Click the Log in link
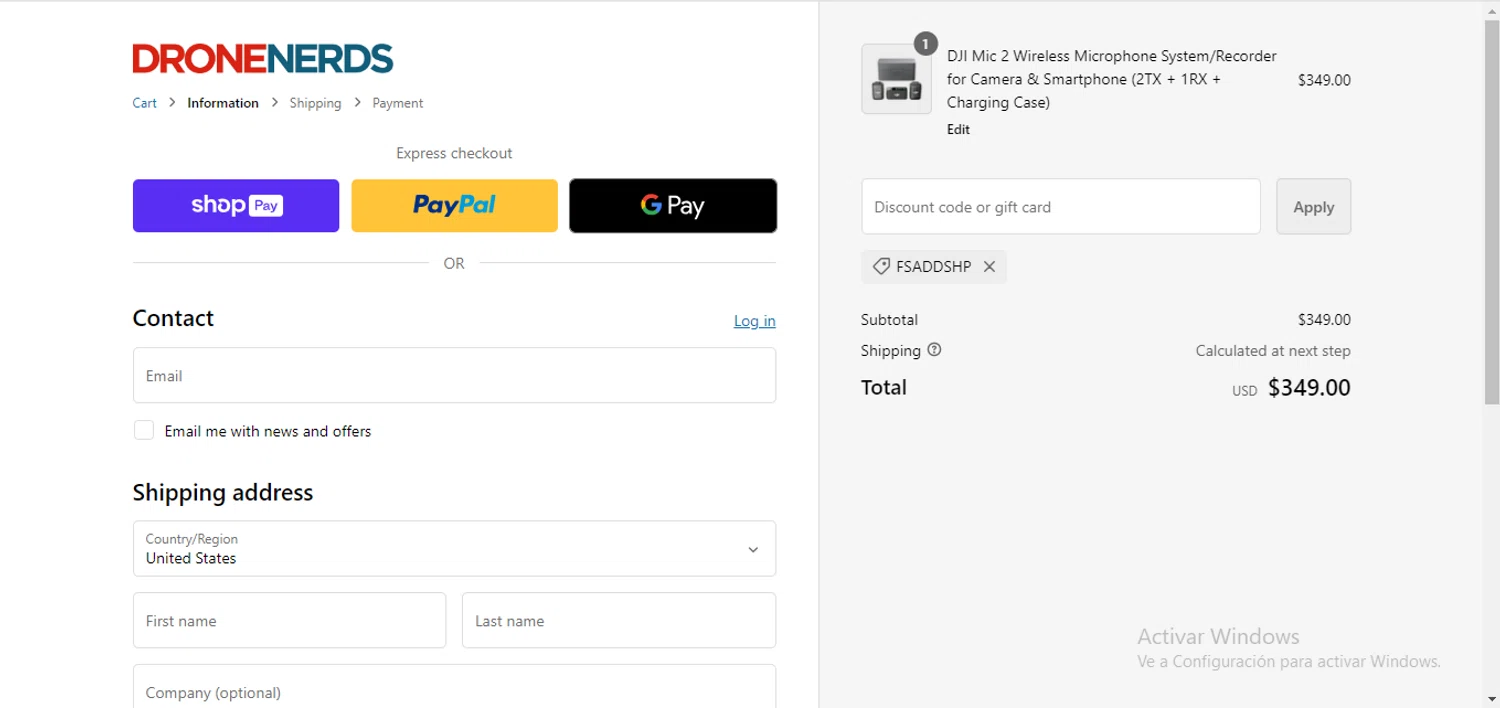Viewport: 1500px width, 708px height. pyautogui.click(x=754, y=321)
